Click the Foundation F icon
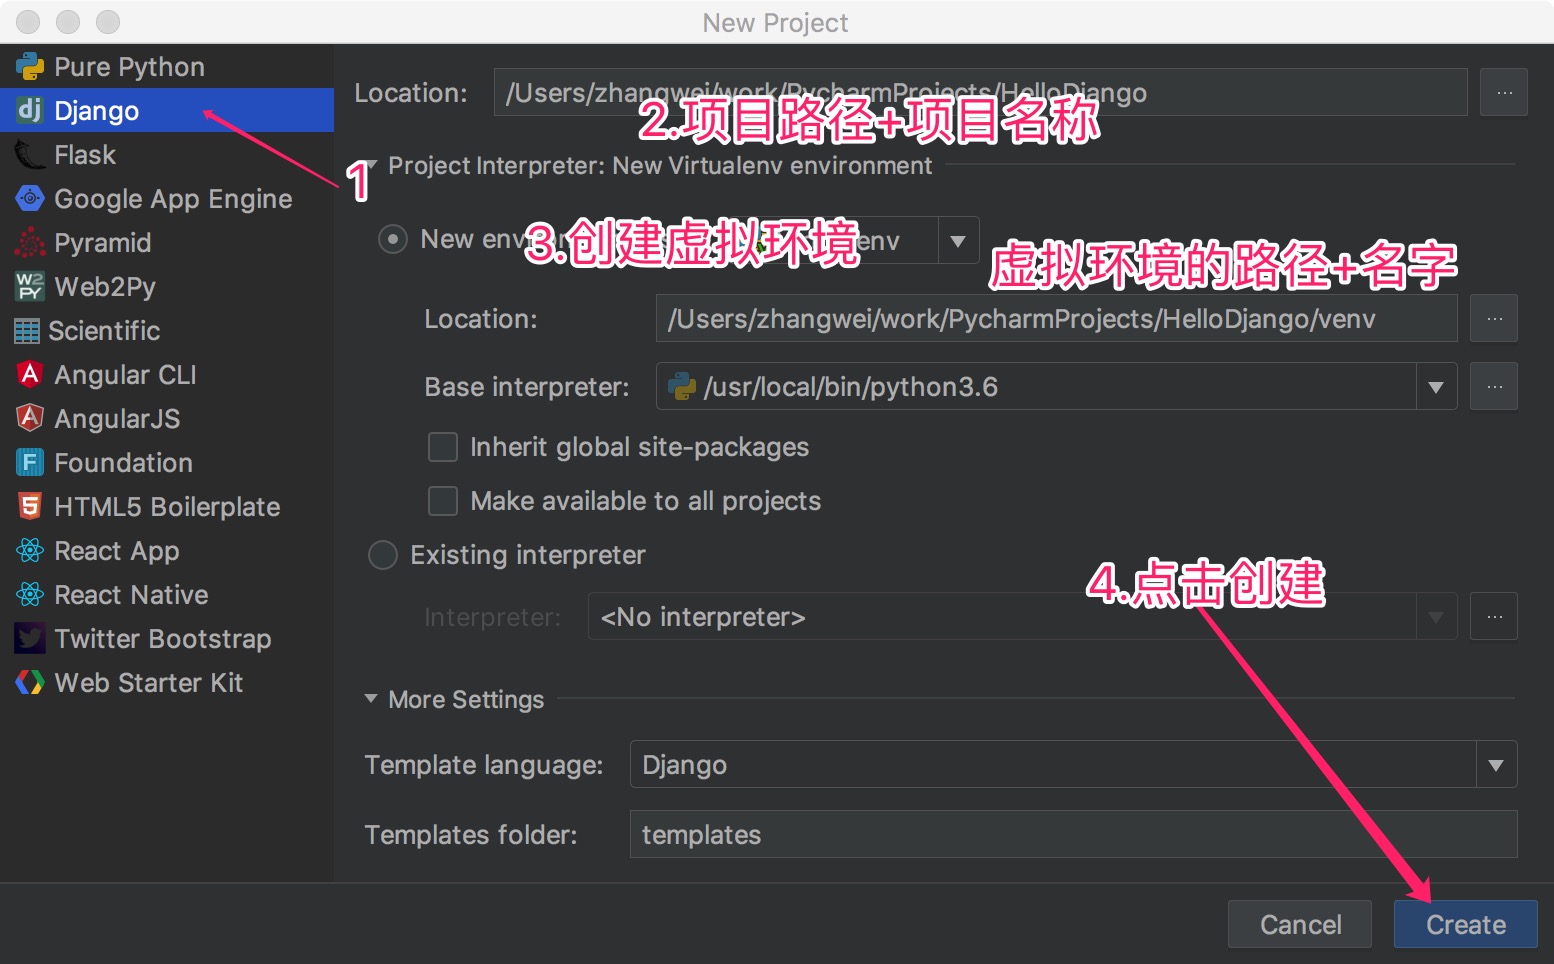This screenshot has height=964, width=1554. point(30,462)
